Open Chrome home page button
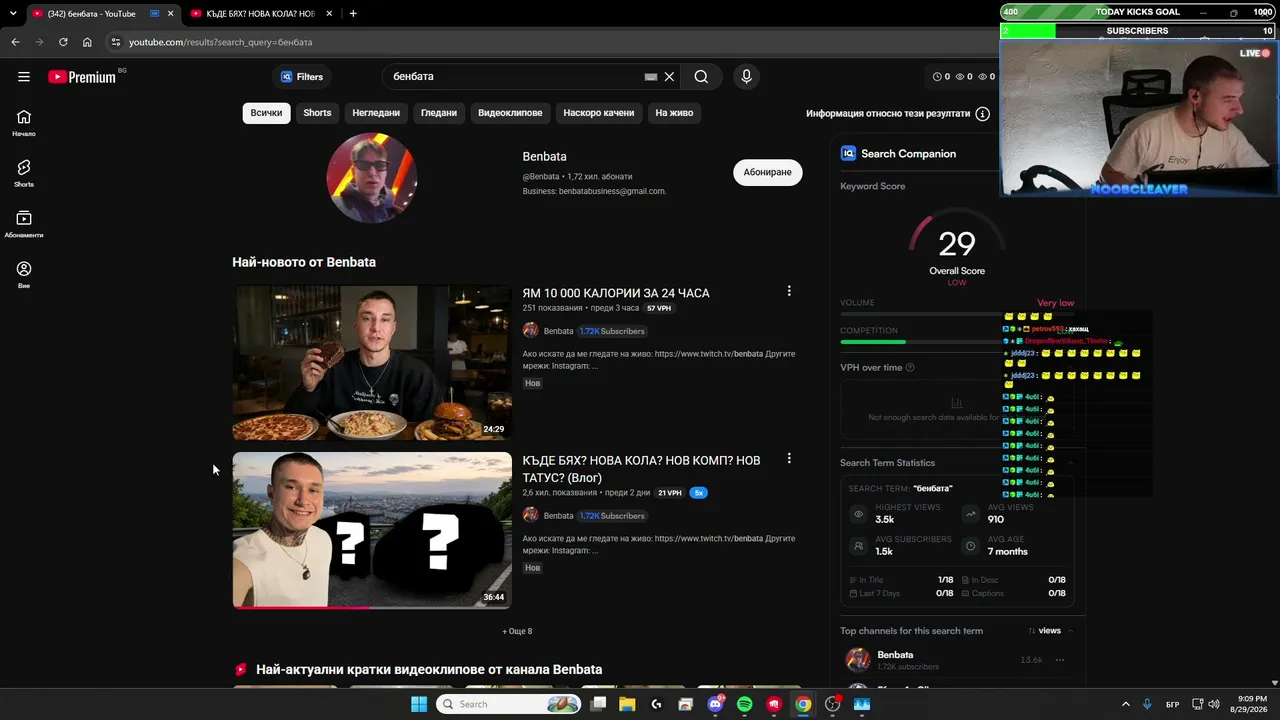Image resolution: width=1280 pixels, height=720 pixels. tap(87, 42)
